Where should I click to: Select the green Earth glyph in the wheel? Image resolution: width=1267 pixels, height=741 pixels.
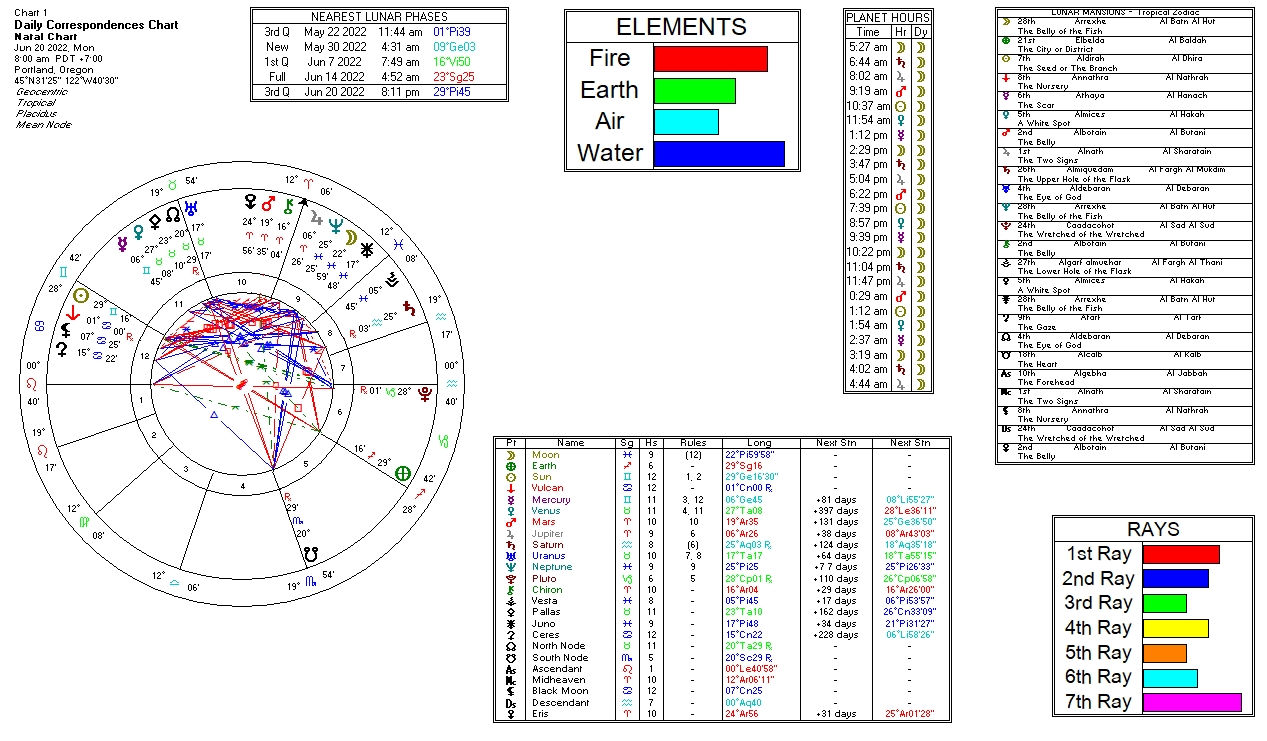coord(403,473)
